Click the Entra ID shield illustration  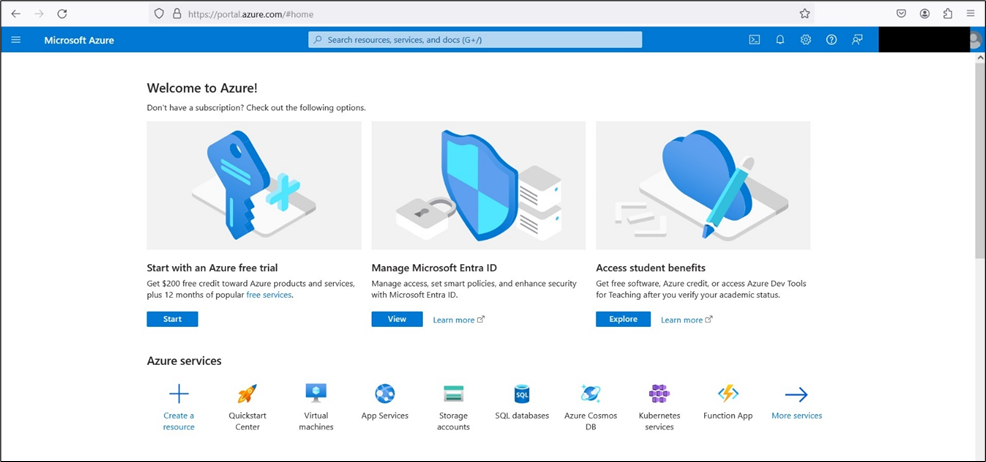pos(479,185)
